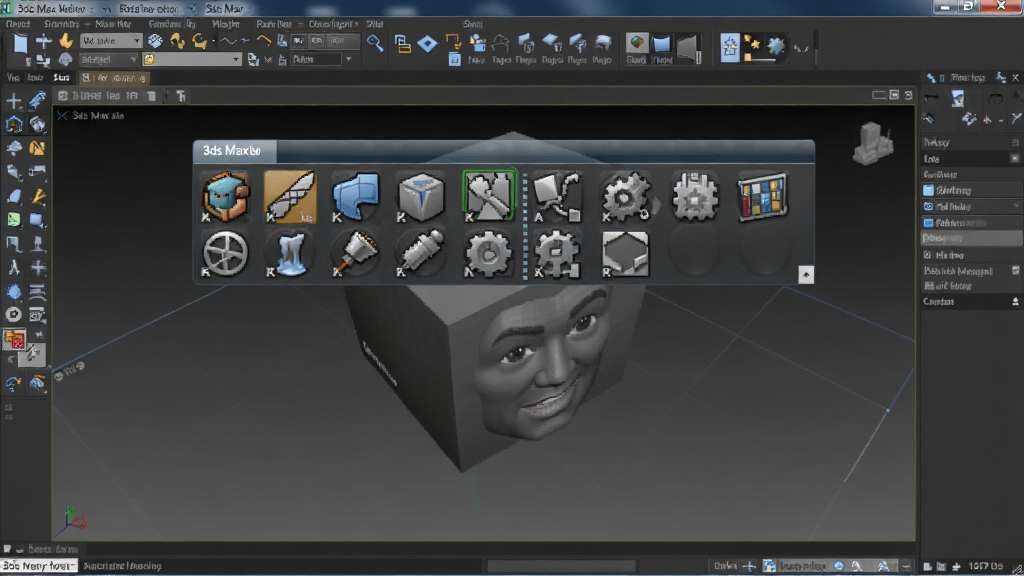Viewport: 1024px width, 576px height.
Task: Switch to the 3ds Maxbe tab in popup
Action: 232,151
